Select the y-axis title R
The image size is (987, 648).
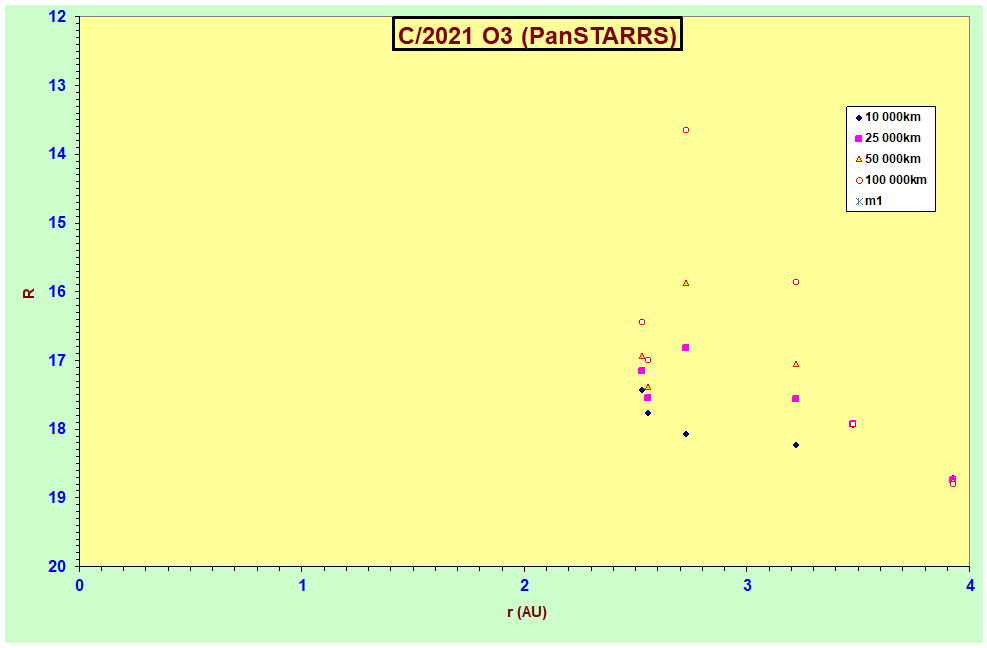pyautogui.click(x=28, y=293)
